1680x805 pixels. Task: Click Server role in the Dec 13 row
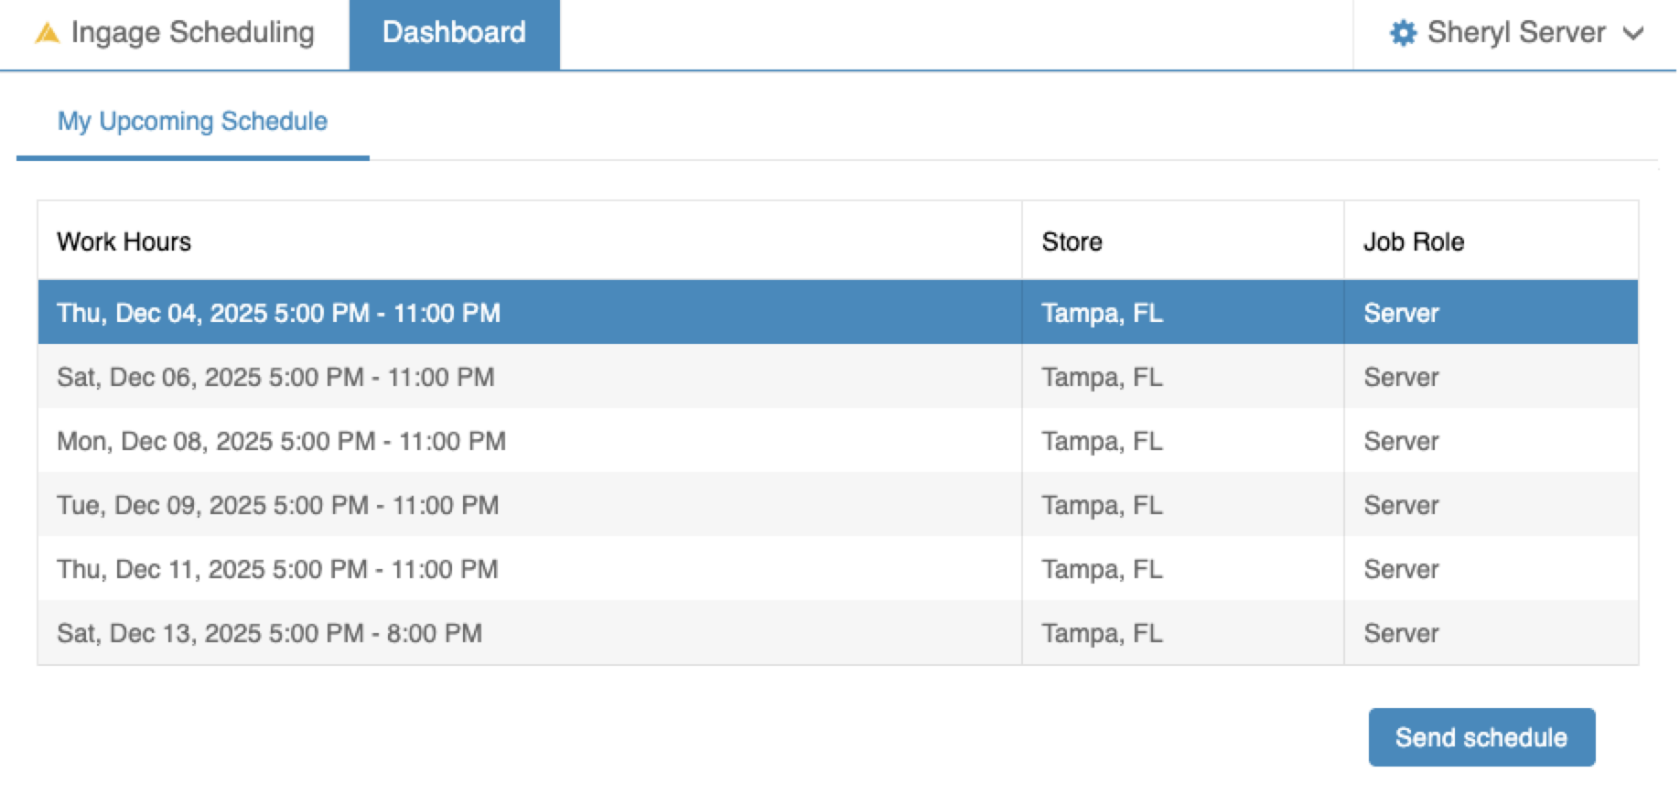(x=1401, y=633)
